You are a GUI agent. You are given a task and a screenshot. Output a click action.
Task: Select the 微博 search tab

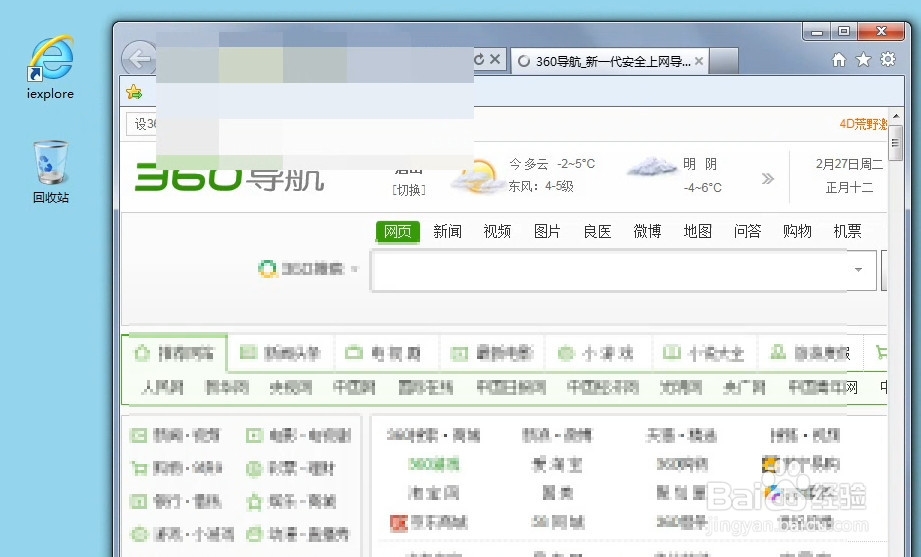click(x=647, y=231)
